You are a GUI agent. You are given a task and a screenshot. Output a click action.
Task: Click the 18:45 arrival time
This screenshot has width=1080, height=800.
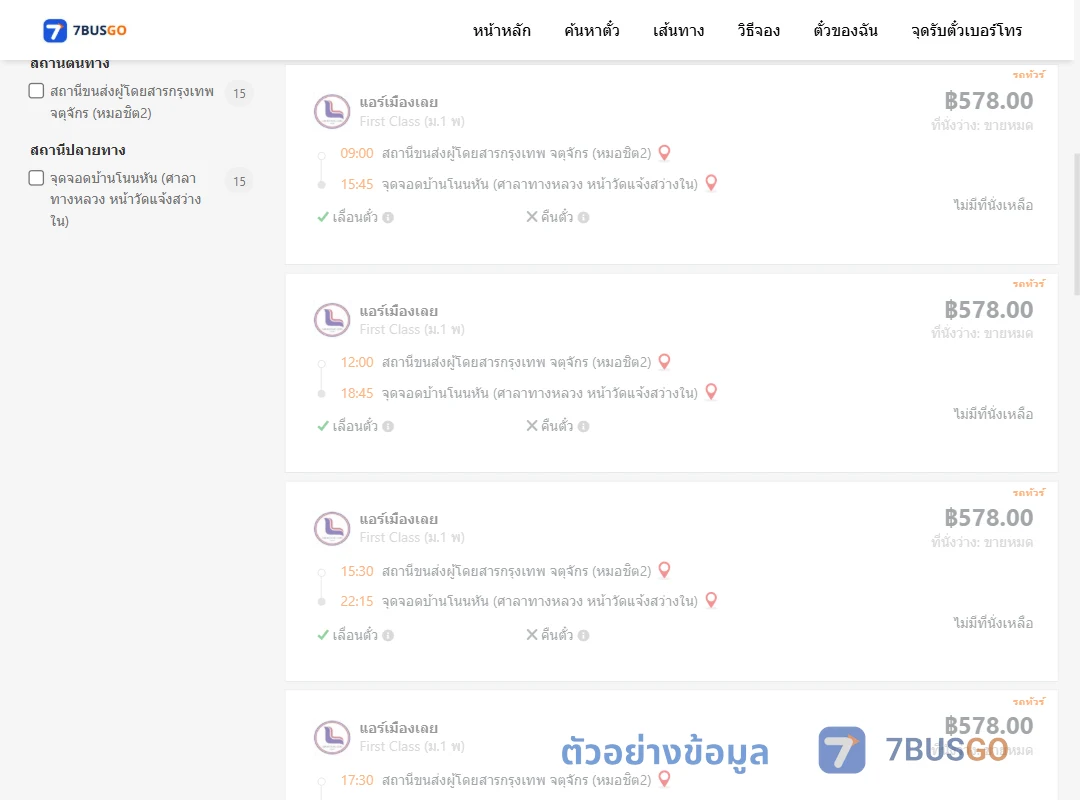(x=357, y=393)
